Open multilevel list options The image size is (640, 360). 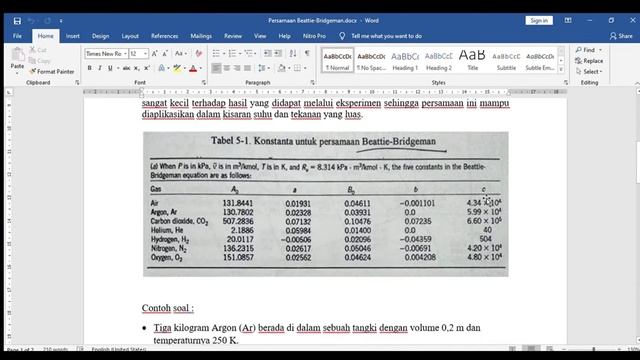249,53
